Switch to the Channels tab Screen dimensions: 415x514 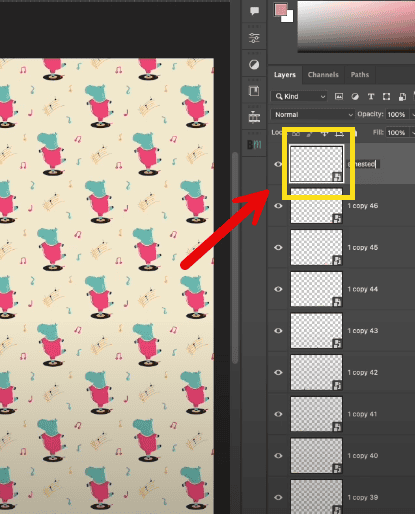coord(323,75)
